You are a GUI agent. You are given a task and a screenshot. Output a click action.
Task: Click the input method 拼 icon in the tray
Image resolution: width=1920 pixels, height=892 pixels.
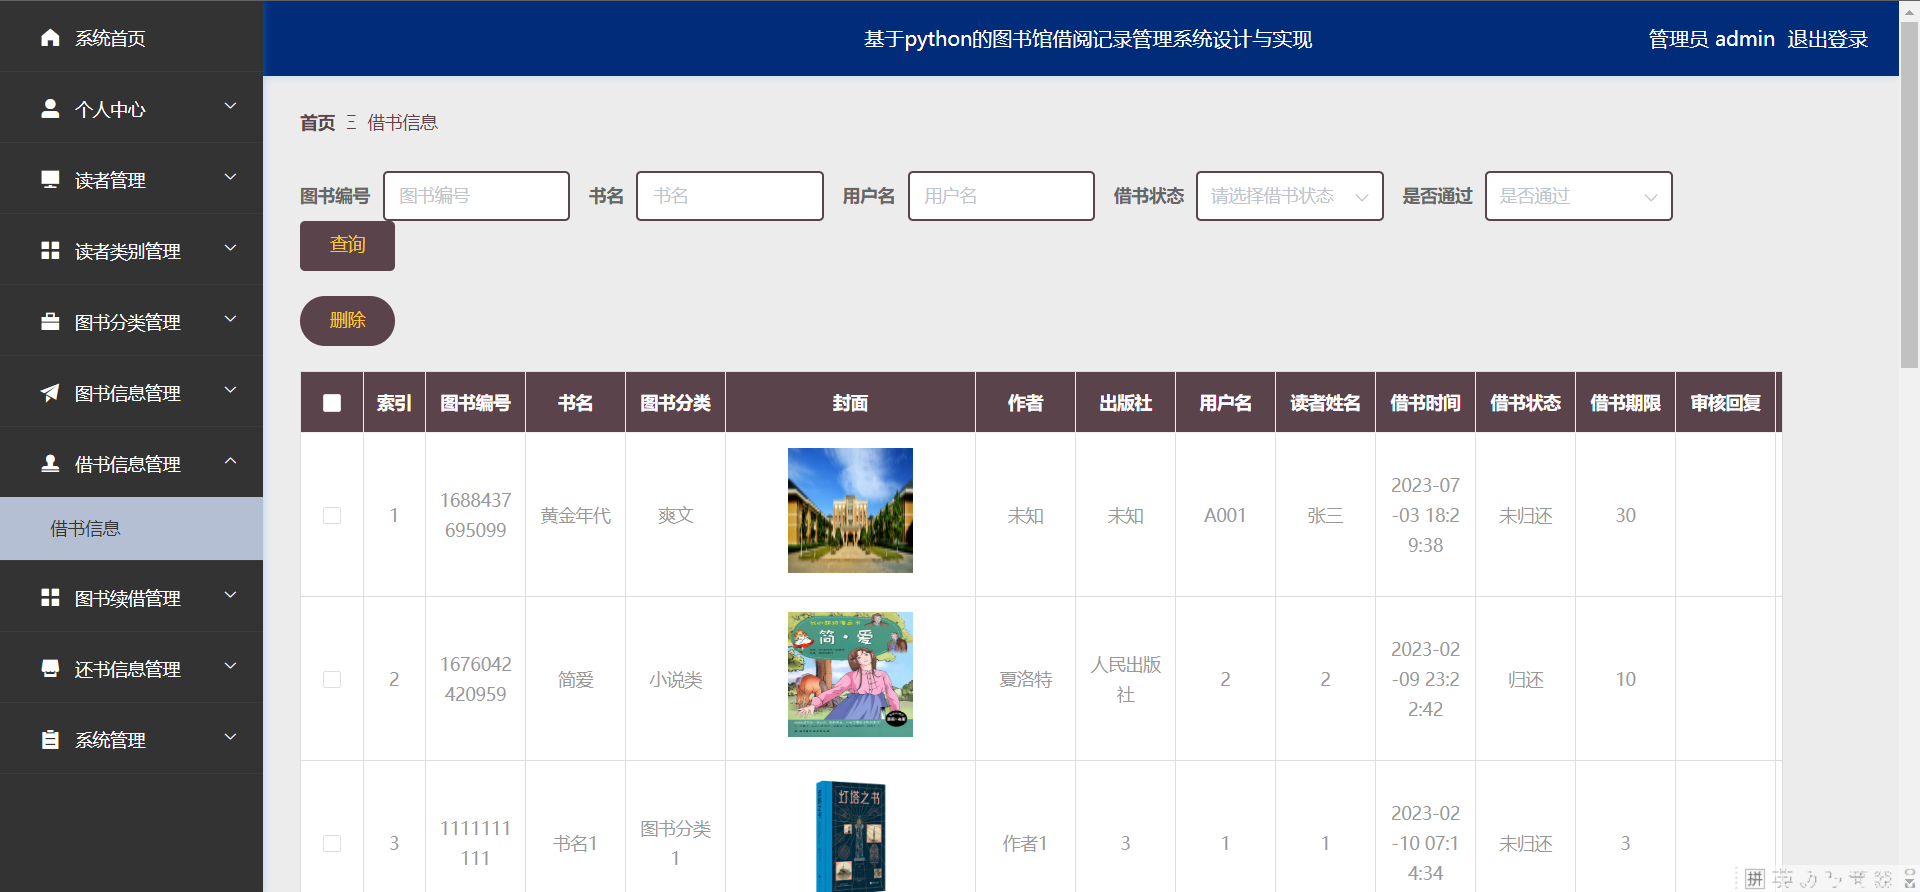(x=1755, y=879)
